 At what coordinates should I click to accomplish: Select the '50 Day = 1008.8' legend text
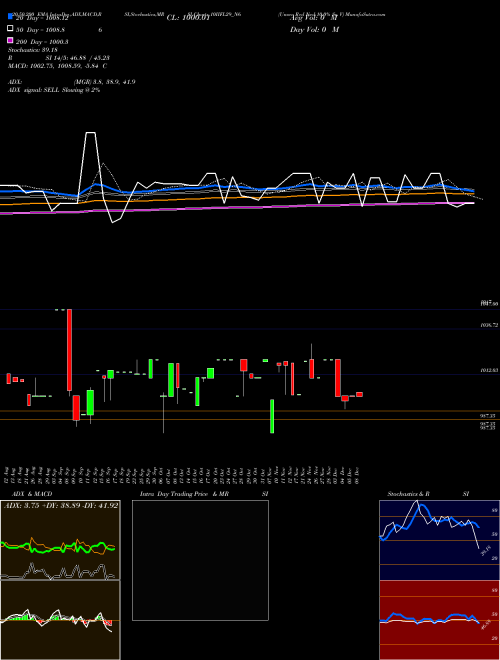click(40, 30)
